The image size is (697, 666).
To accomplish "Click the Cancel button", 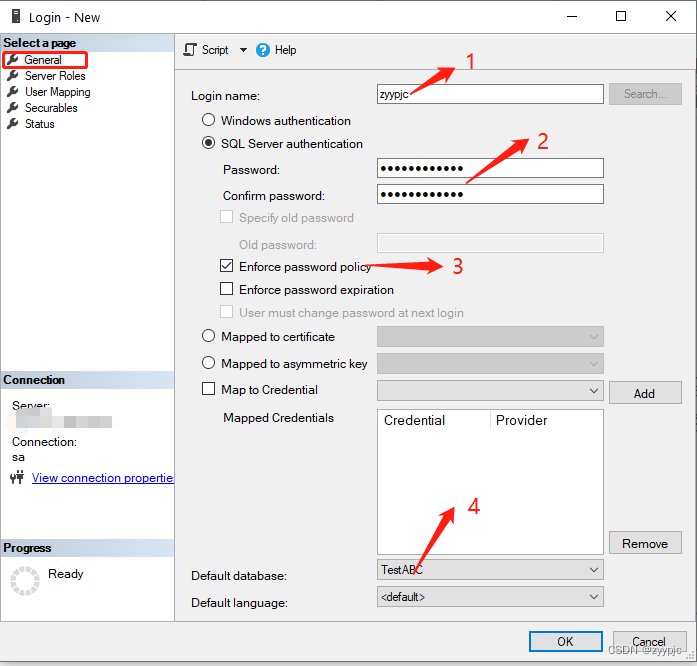I will click(x=649, y=642).
